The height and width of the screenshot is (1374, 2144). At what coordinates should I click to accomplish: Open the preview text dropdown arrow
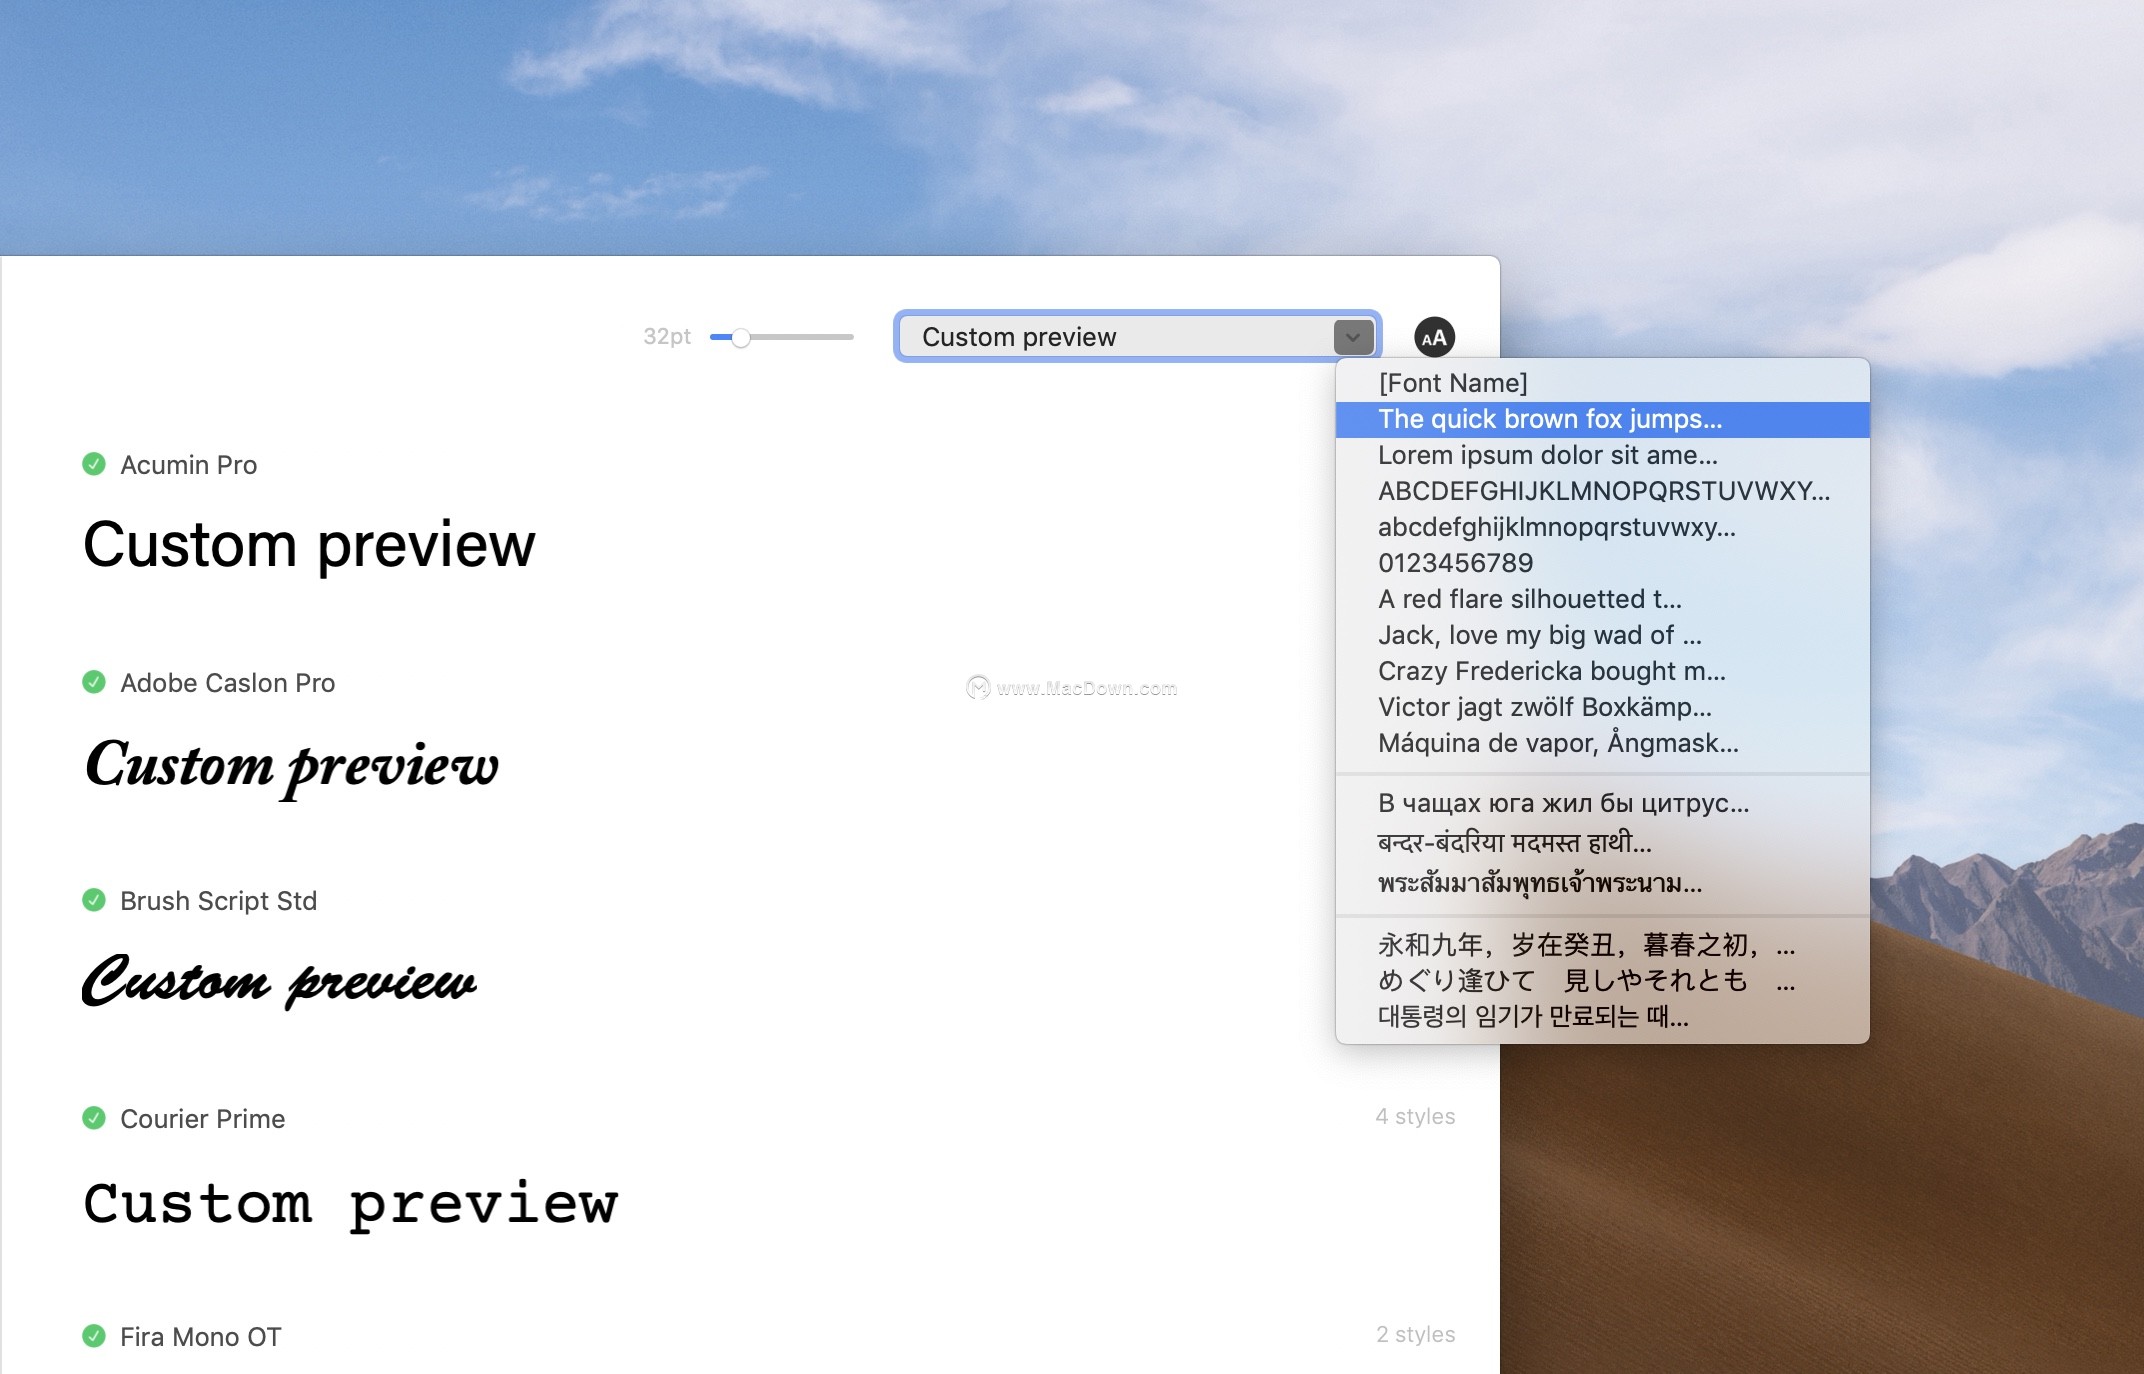[x=1353, y=337]
